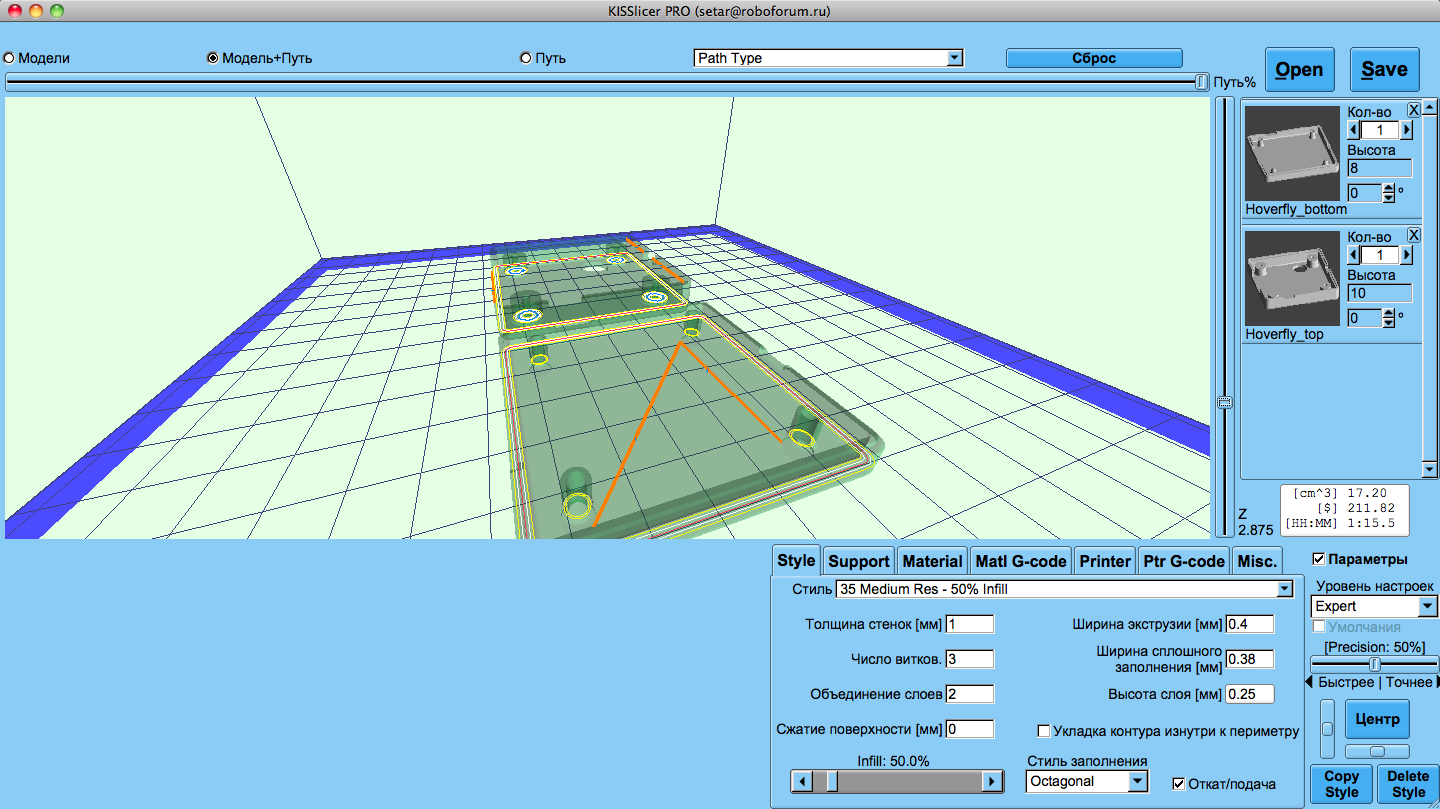The height and width of the screenshot is (809, 1440).
Task: Switch to the Support tab
Action: [858, 561]
